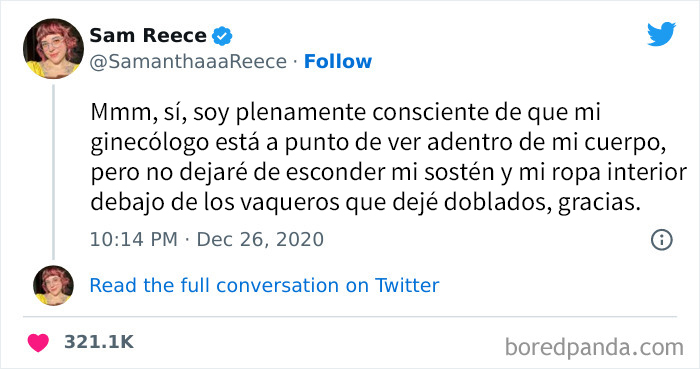The width and height of the screenshot is (700, 369).
Task: Click the Dec 26, 2020 date
Action: [x=260, y=240]
